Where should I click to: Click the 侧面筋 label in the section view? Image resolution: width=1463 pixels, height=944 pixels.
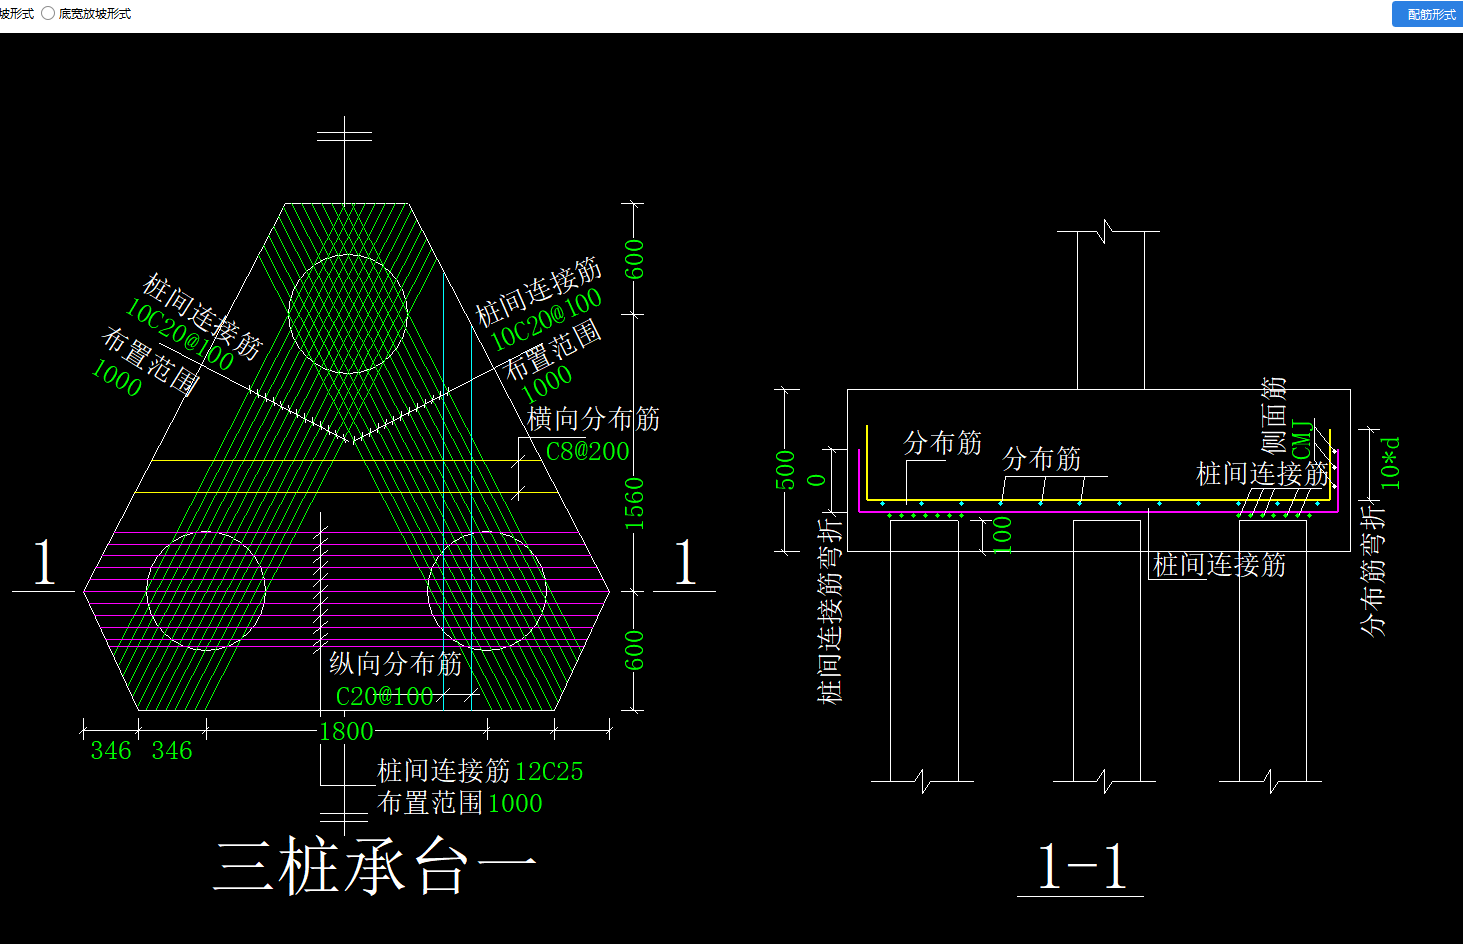click(x=1273, y=416)
